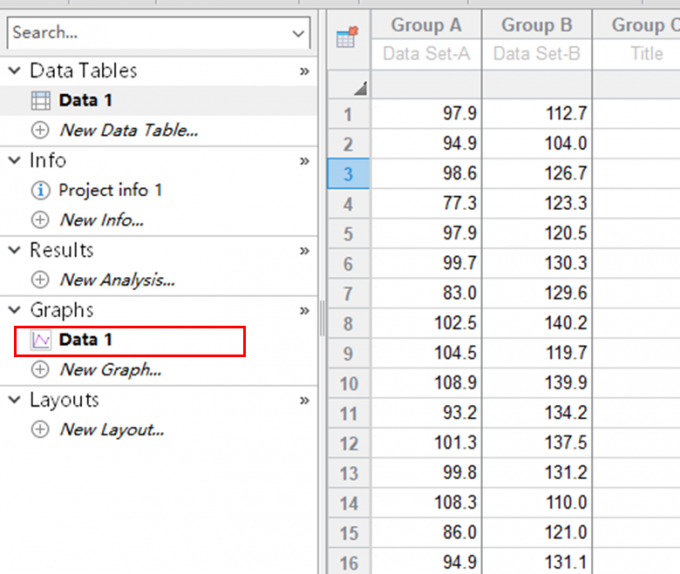Open the Data 1 graph

[x=85, y=340]
